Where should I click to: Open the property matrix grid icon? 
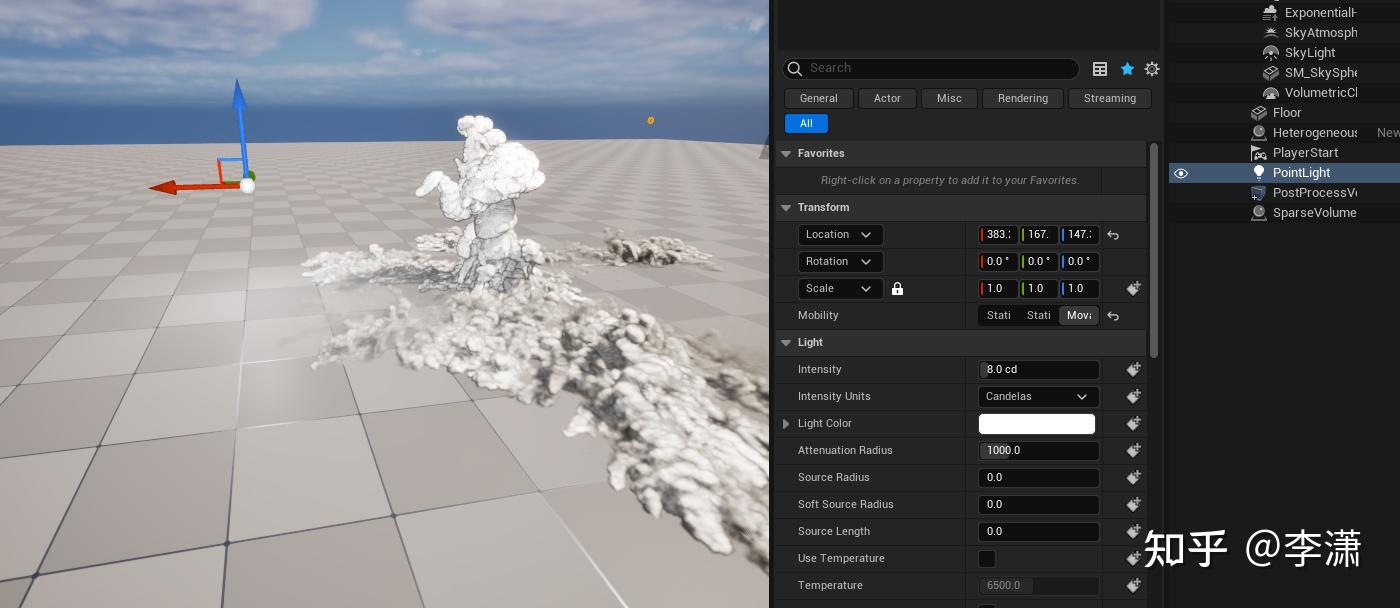(1100, 69)
